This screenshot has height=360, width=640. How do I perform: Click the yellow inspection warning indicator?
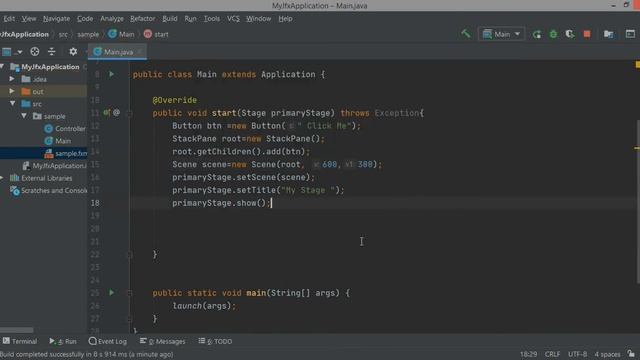tap(637, 64)
